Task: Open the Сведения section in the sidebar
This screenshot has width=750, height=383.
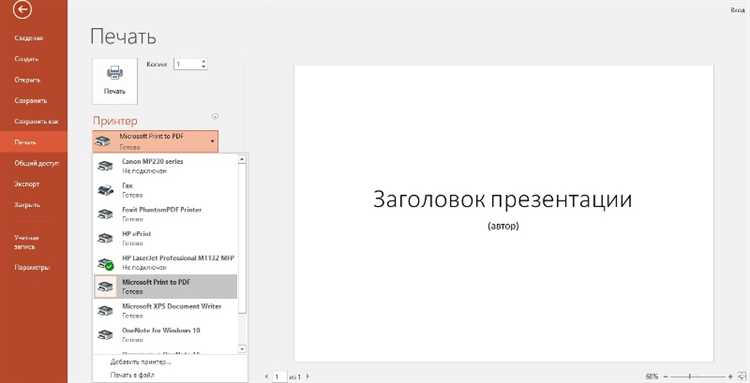Action: (x=29, y=38)
